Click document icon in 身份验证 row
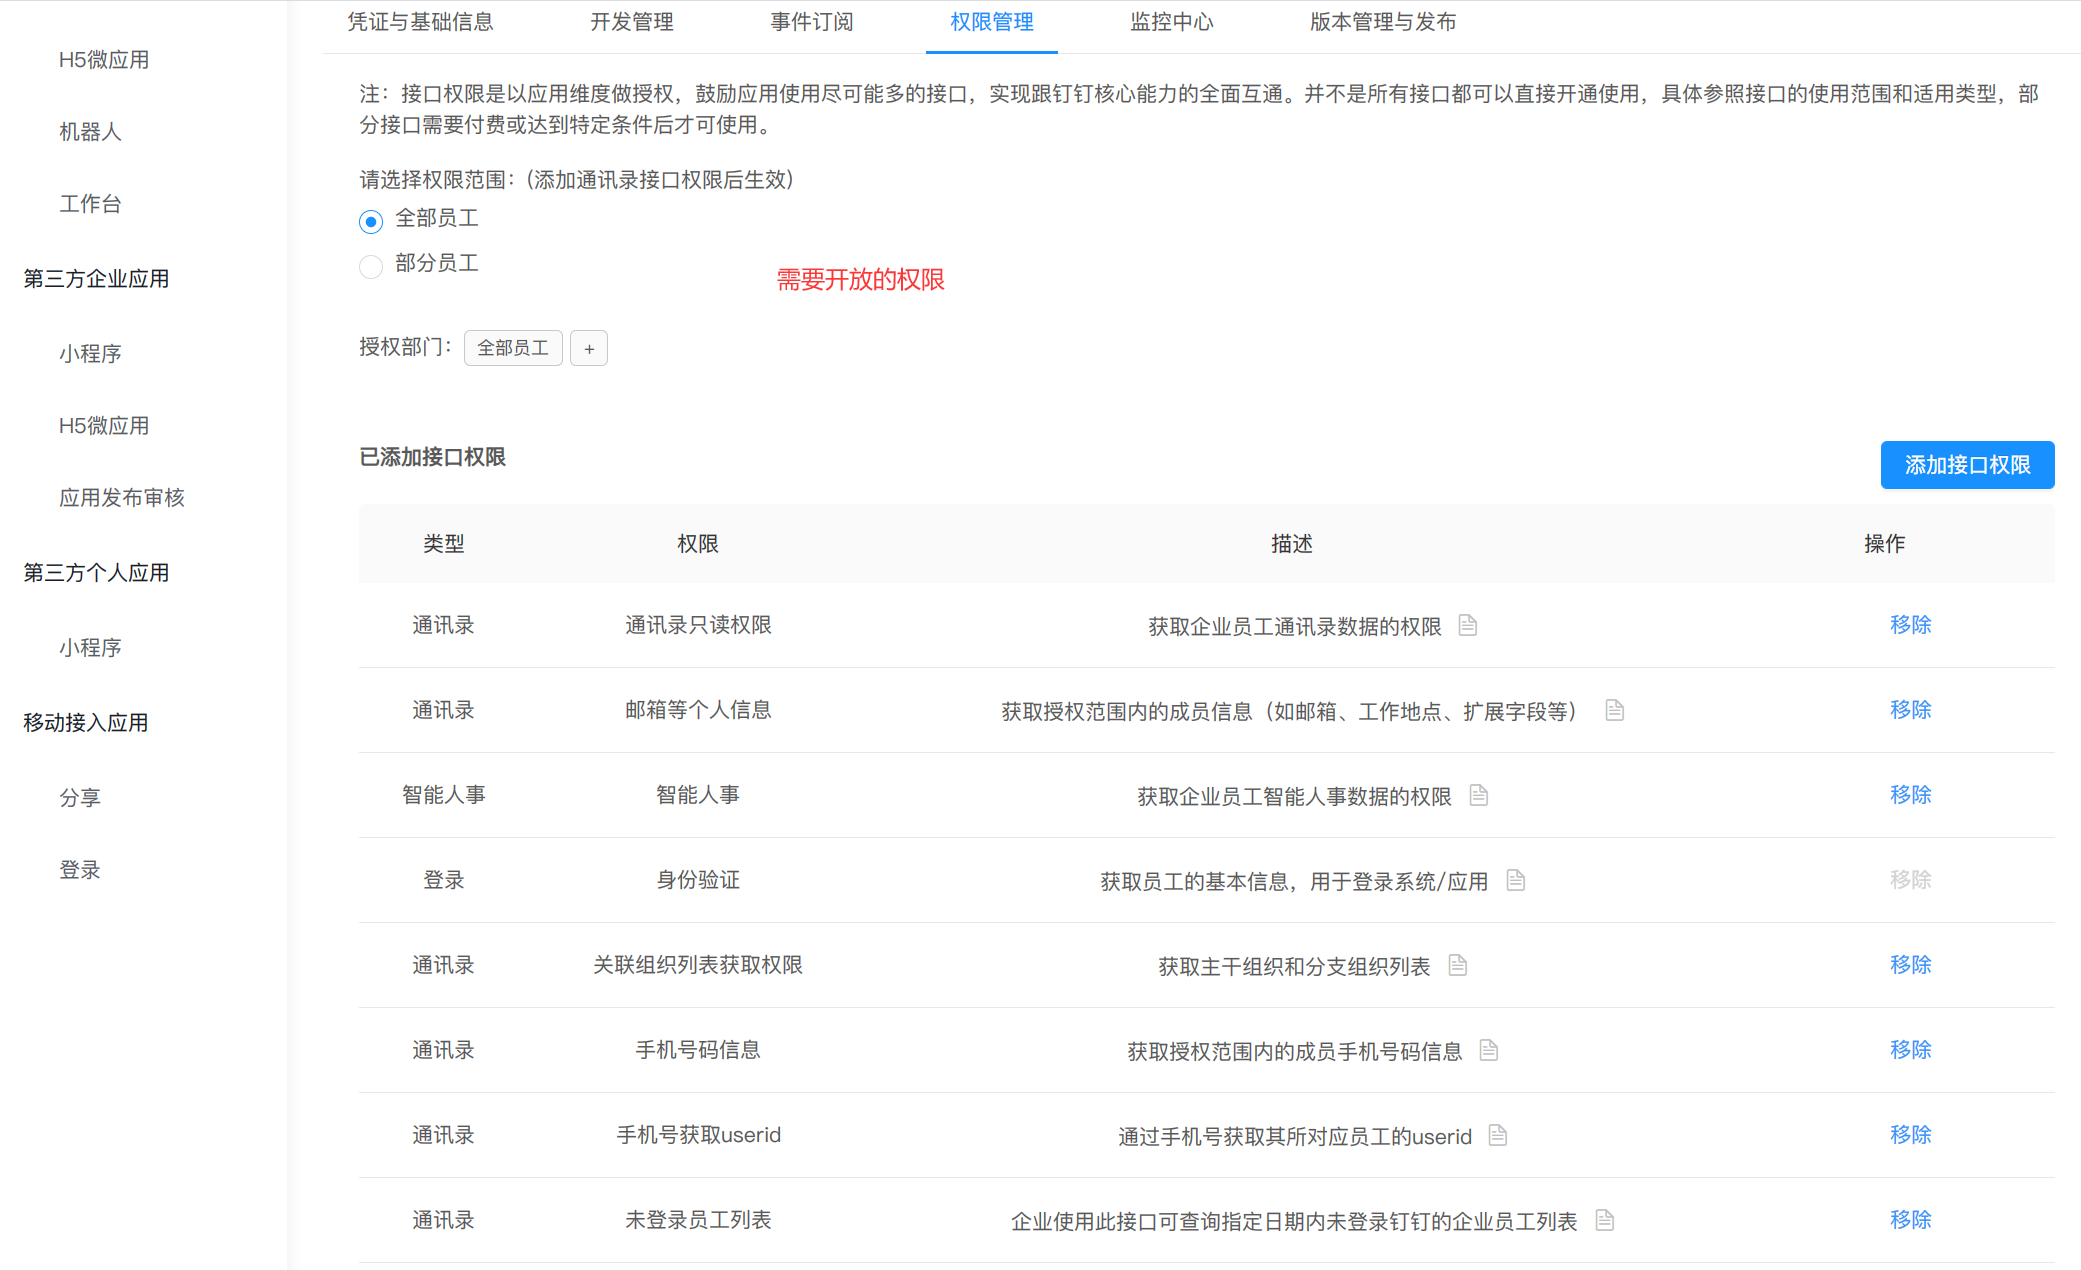The image size is (2081, 1270). pos(1515,880)
